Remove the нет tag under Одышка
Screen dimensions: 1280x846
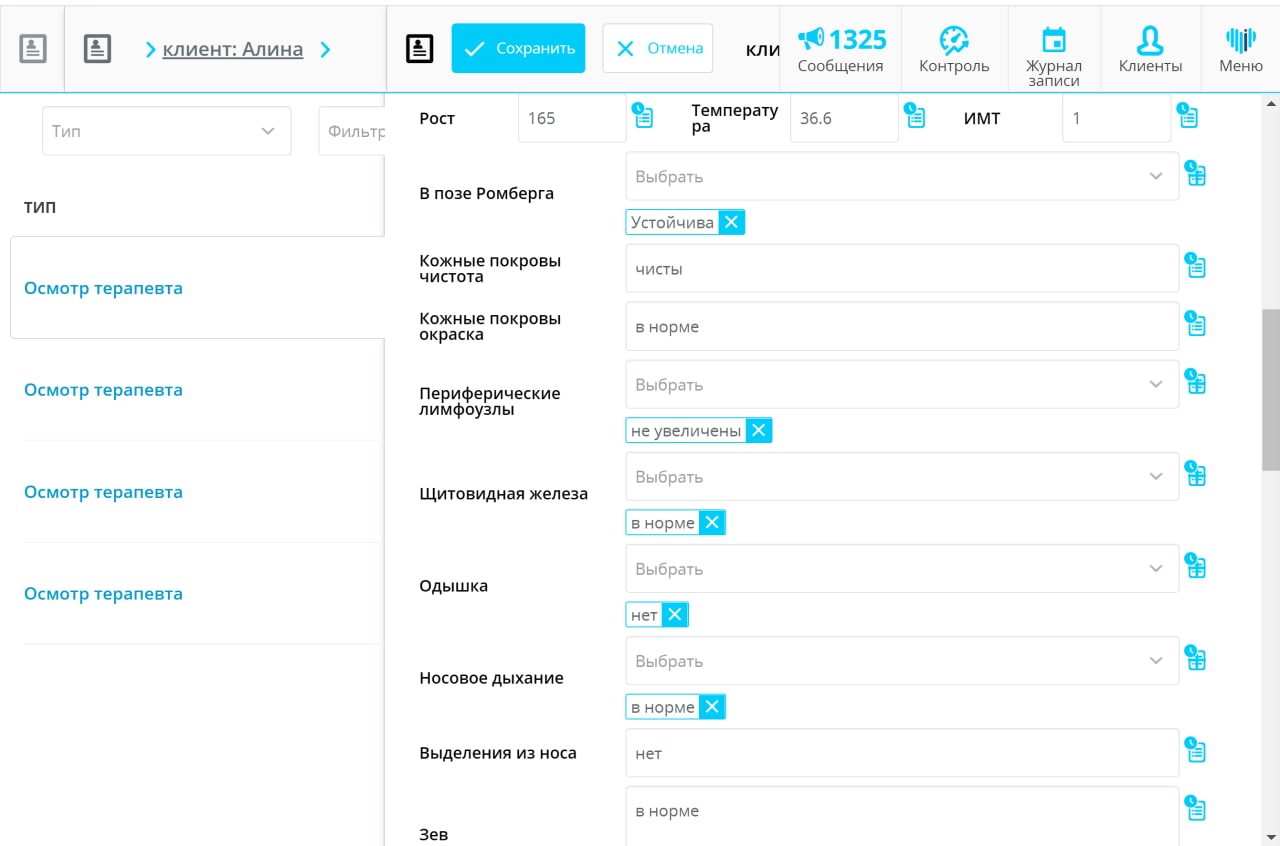tap(675, 614)
